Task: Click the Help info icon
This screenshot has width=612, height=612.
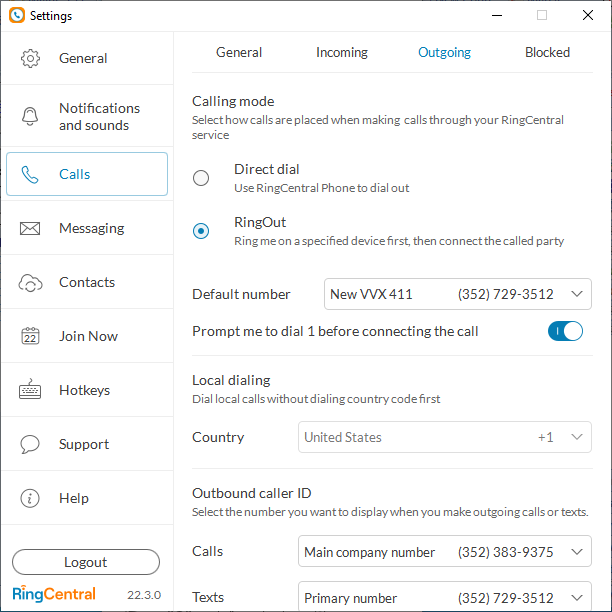Action: (30, 498)
